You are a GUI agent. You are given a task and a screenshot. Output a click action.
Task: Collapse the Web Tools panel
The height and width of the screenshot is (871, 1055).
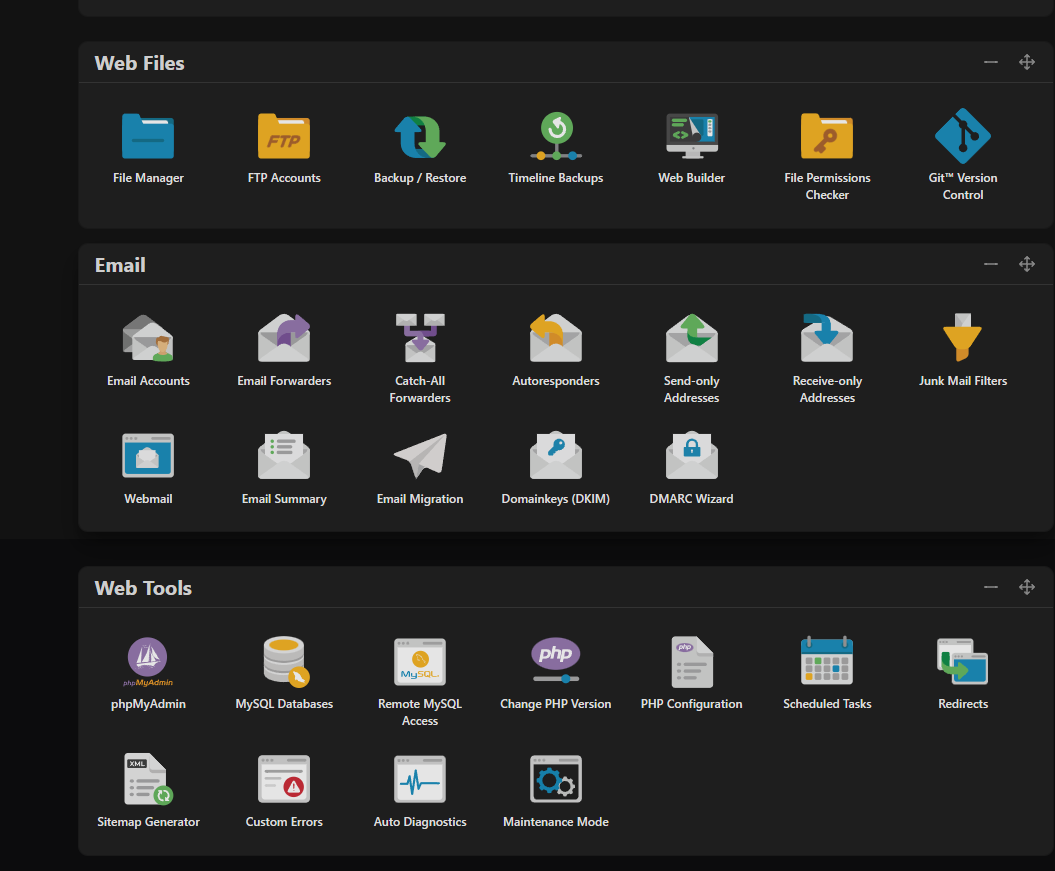coord(990,587)
